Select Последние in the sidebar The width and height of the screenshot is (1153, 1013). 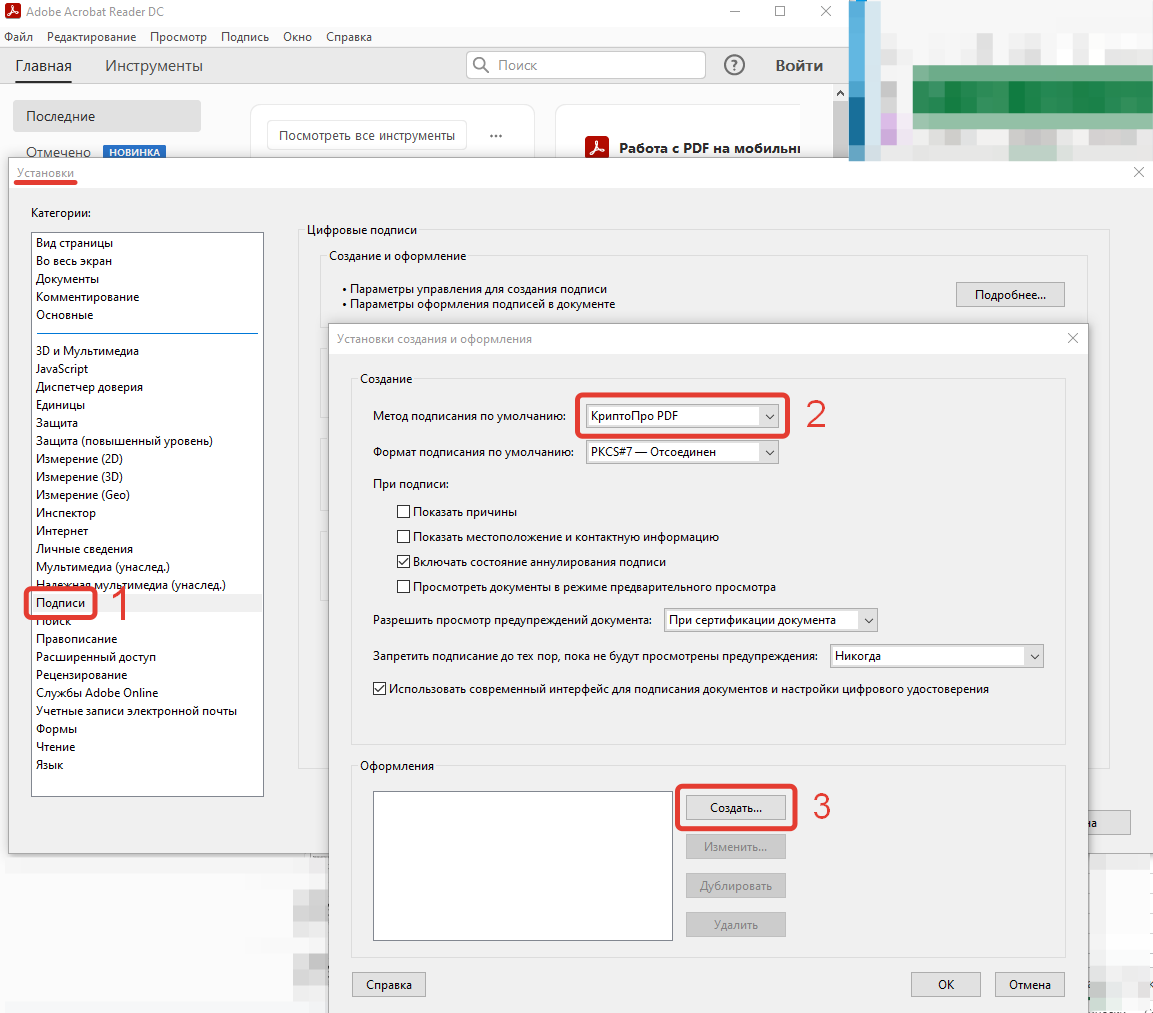[x=107, y=116]
